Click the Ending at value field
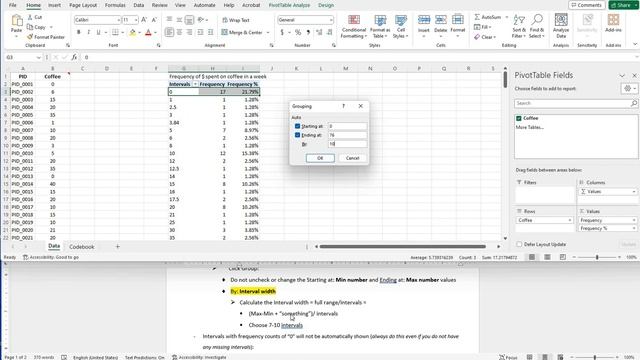Image resolution: width=640 pixels, height=360 pixels. click(x=347, y=135)
